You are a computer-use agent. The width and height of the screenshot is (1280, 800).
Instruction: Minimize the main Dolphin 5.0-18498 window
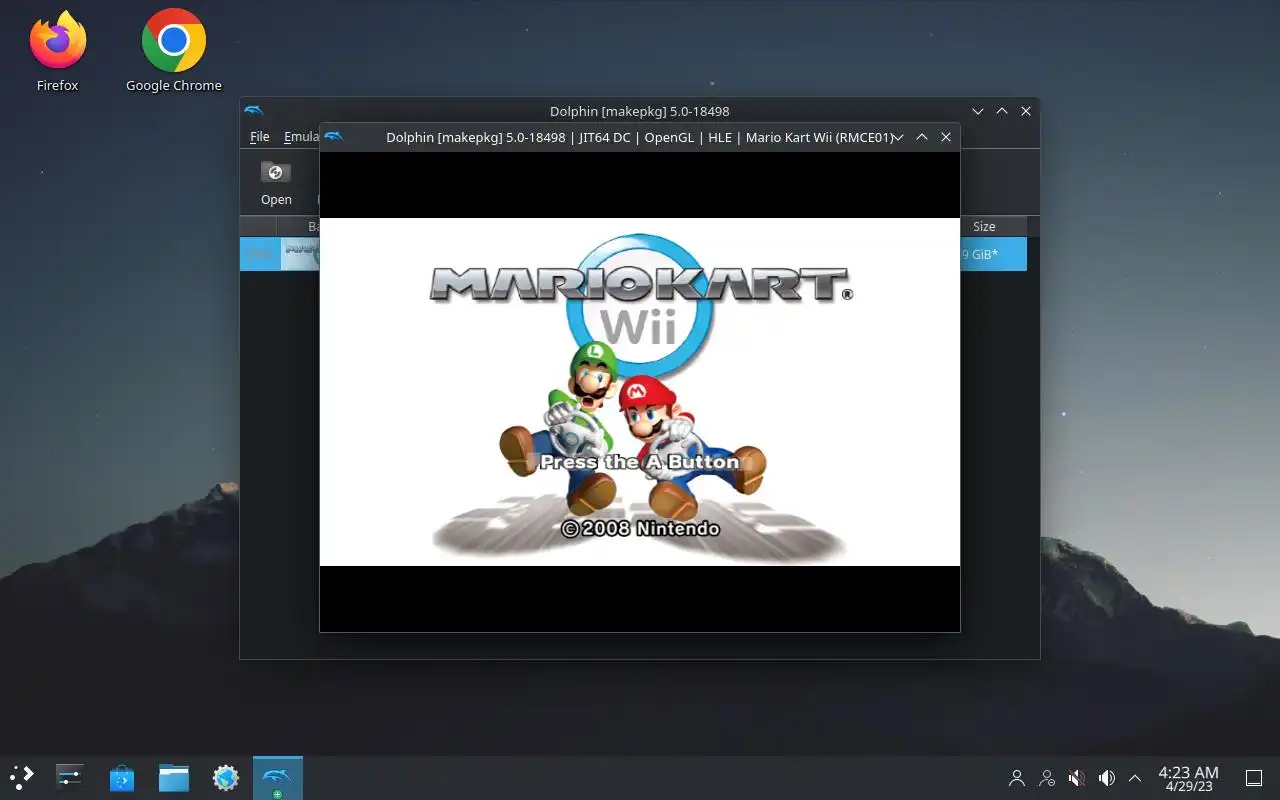978,111
